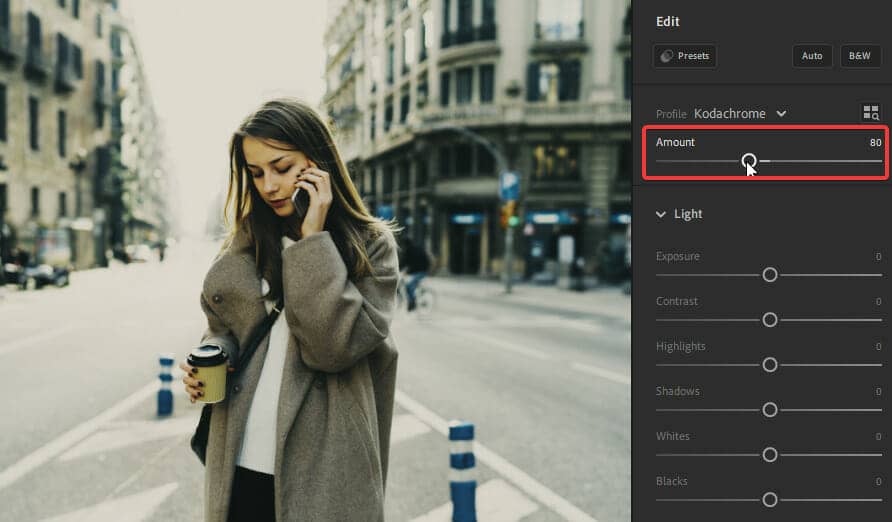Click the Amount value of 80
Screen dimensions: 892x522
click(875, 143)
